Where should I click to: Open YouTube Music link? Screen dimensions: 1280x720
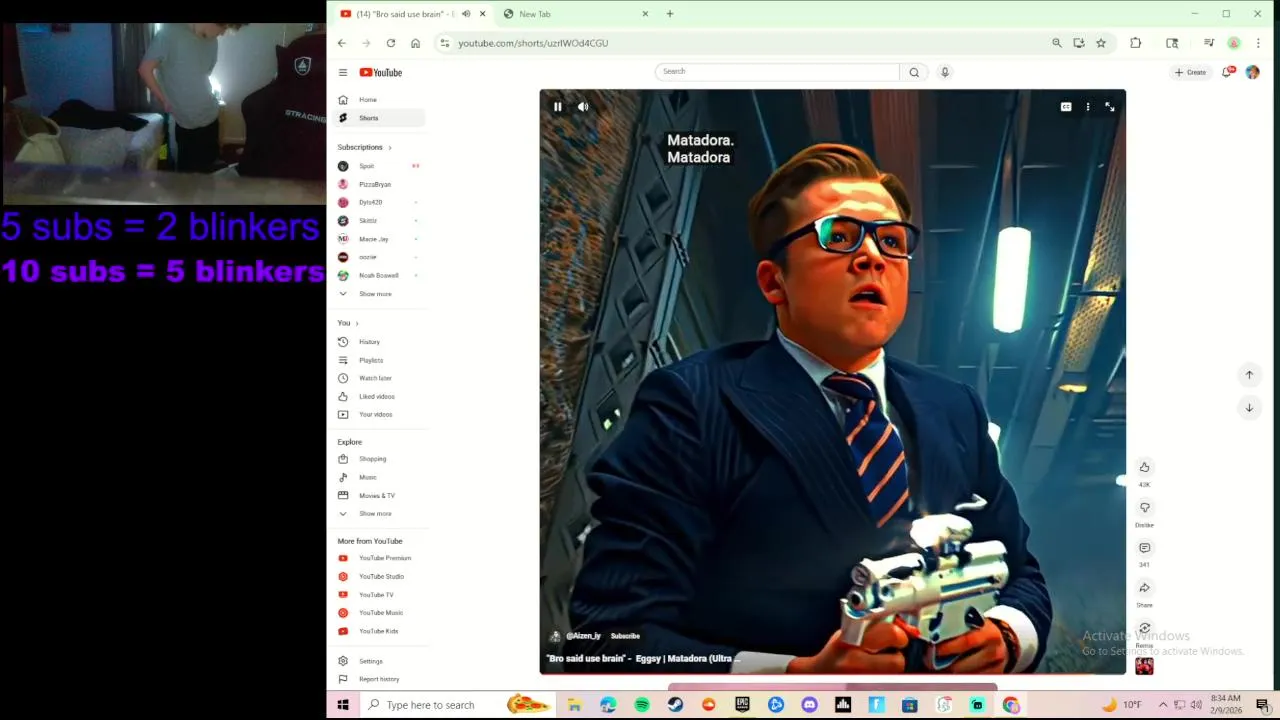tap(380, 613)
